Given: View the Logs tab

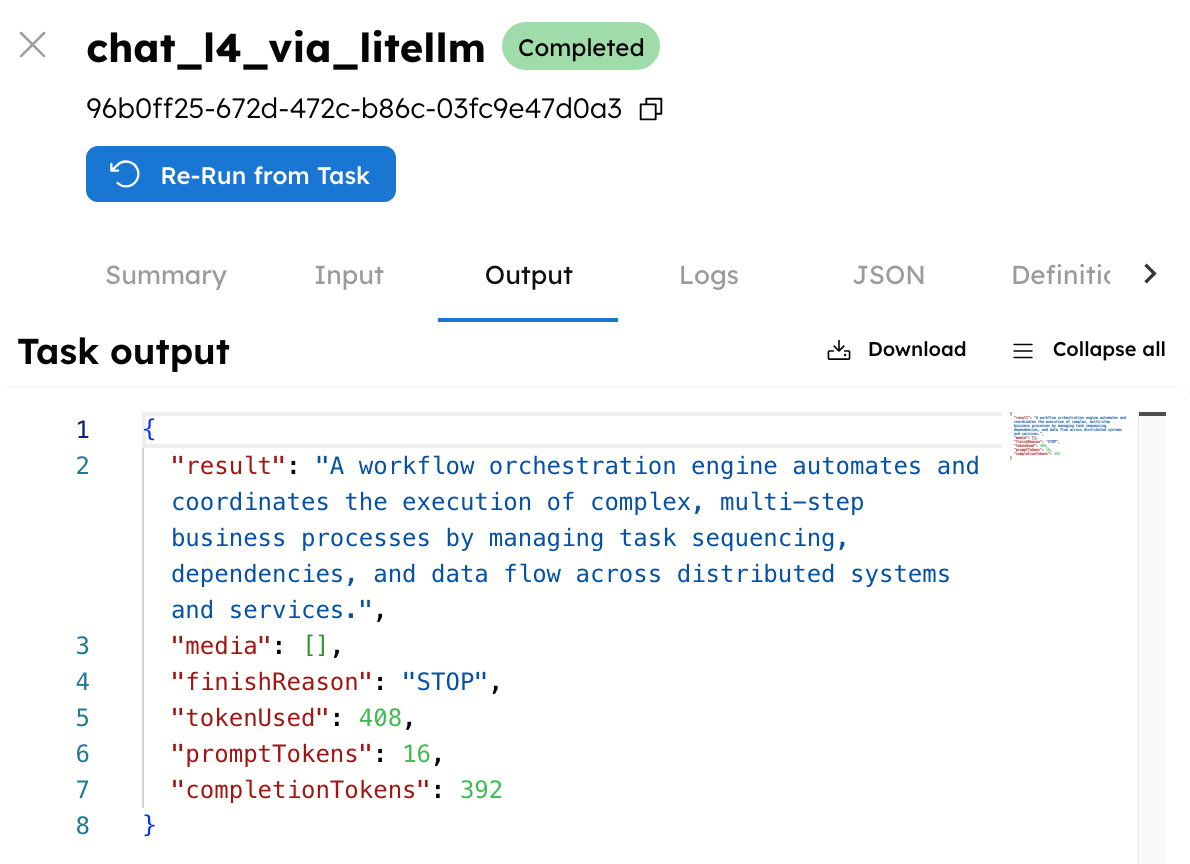Looking at the screenshot, I should [709, 275].
